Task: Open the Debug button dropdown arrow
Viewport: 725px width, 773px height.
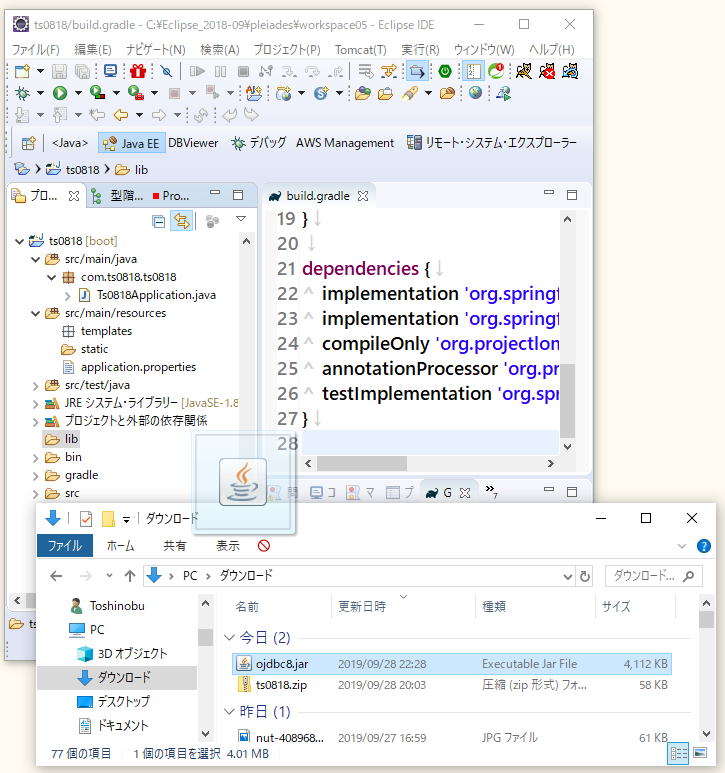Action: point(40,93)
